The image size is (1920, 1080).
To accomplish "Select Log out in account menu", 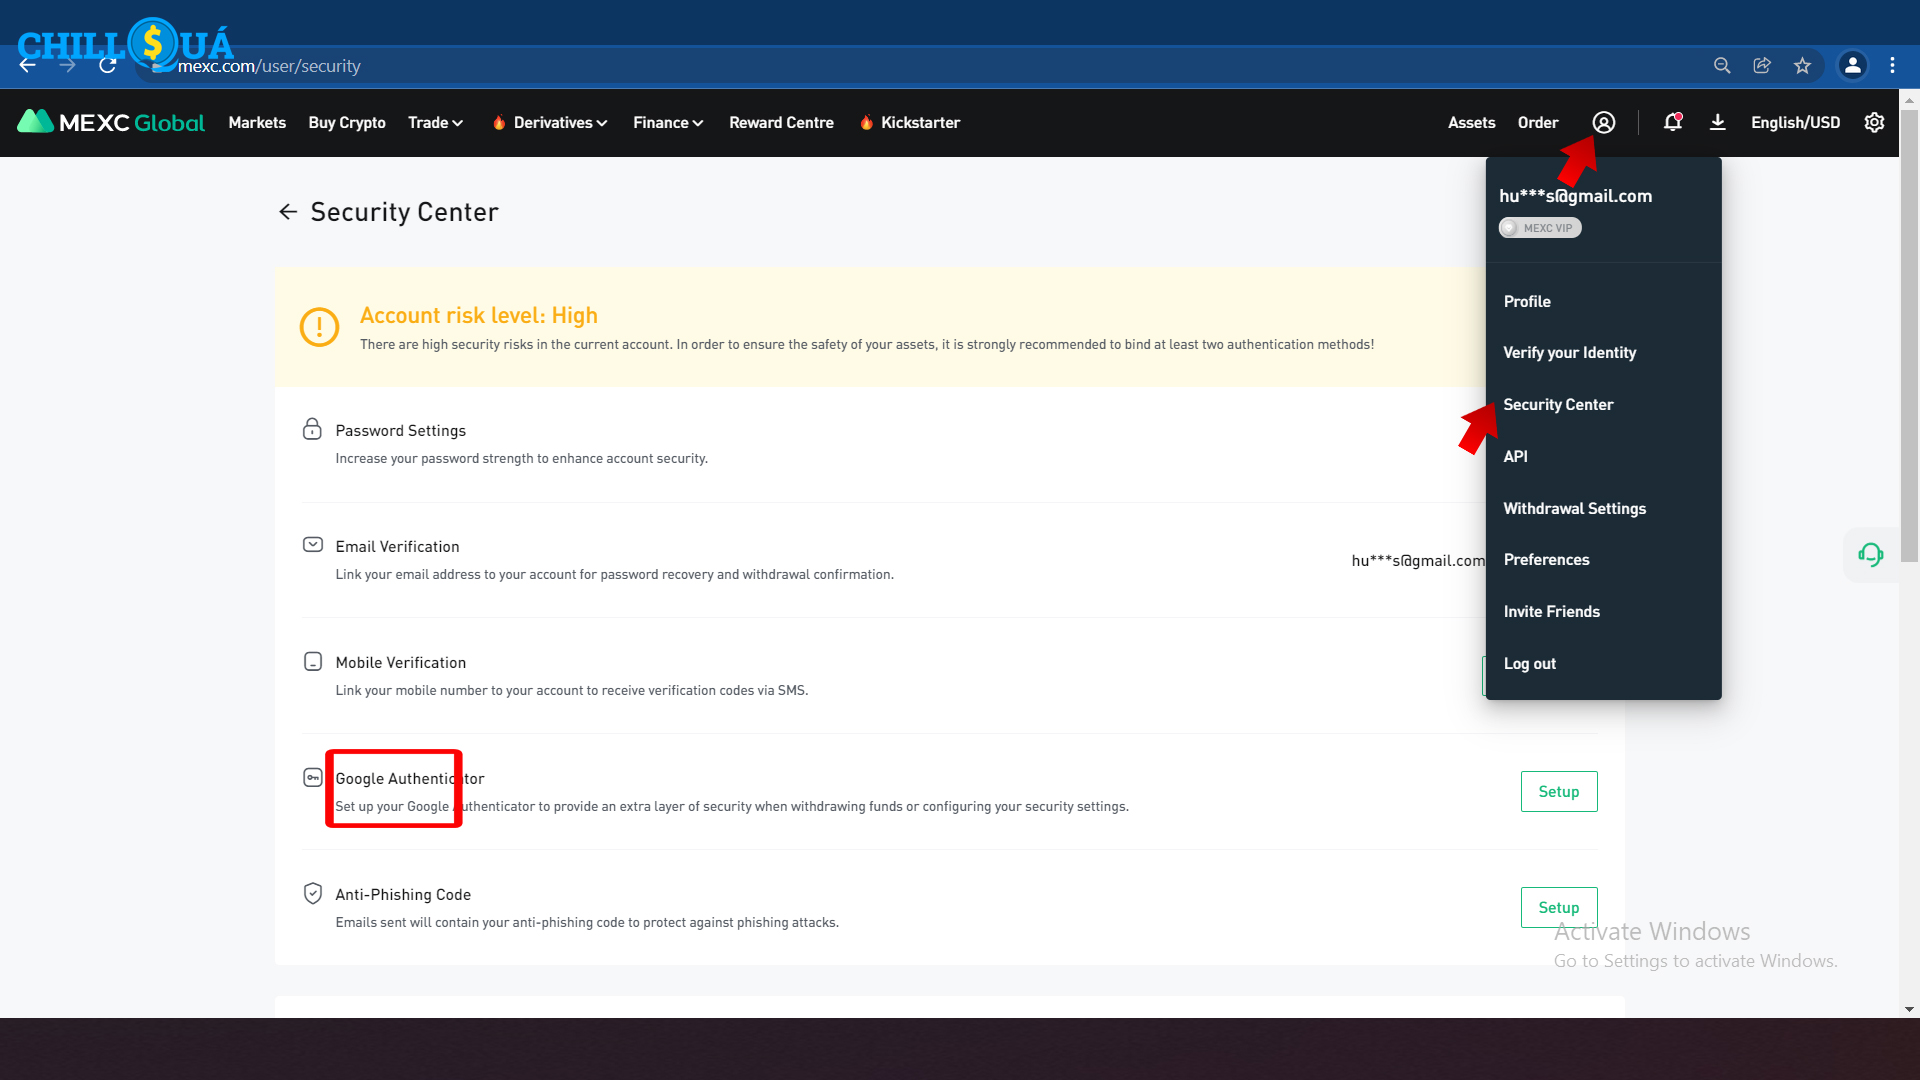I will coord(1529,663).
